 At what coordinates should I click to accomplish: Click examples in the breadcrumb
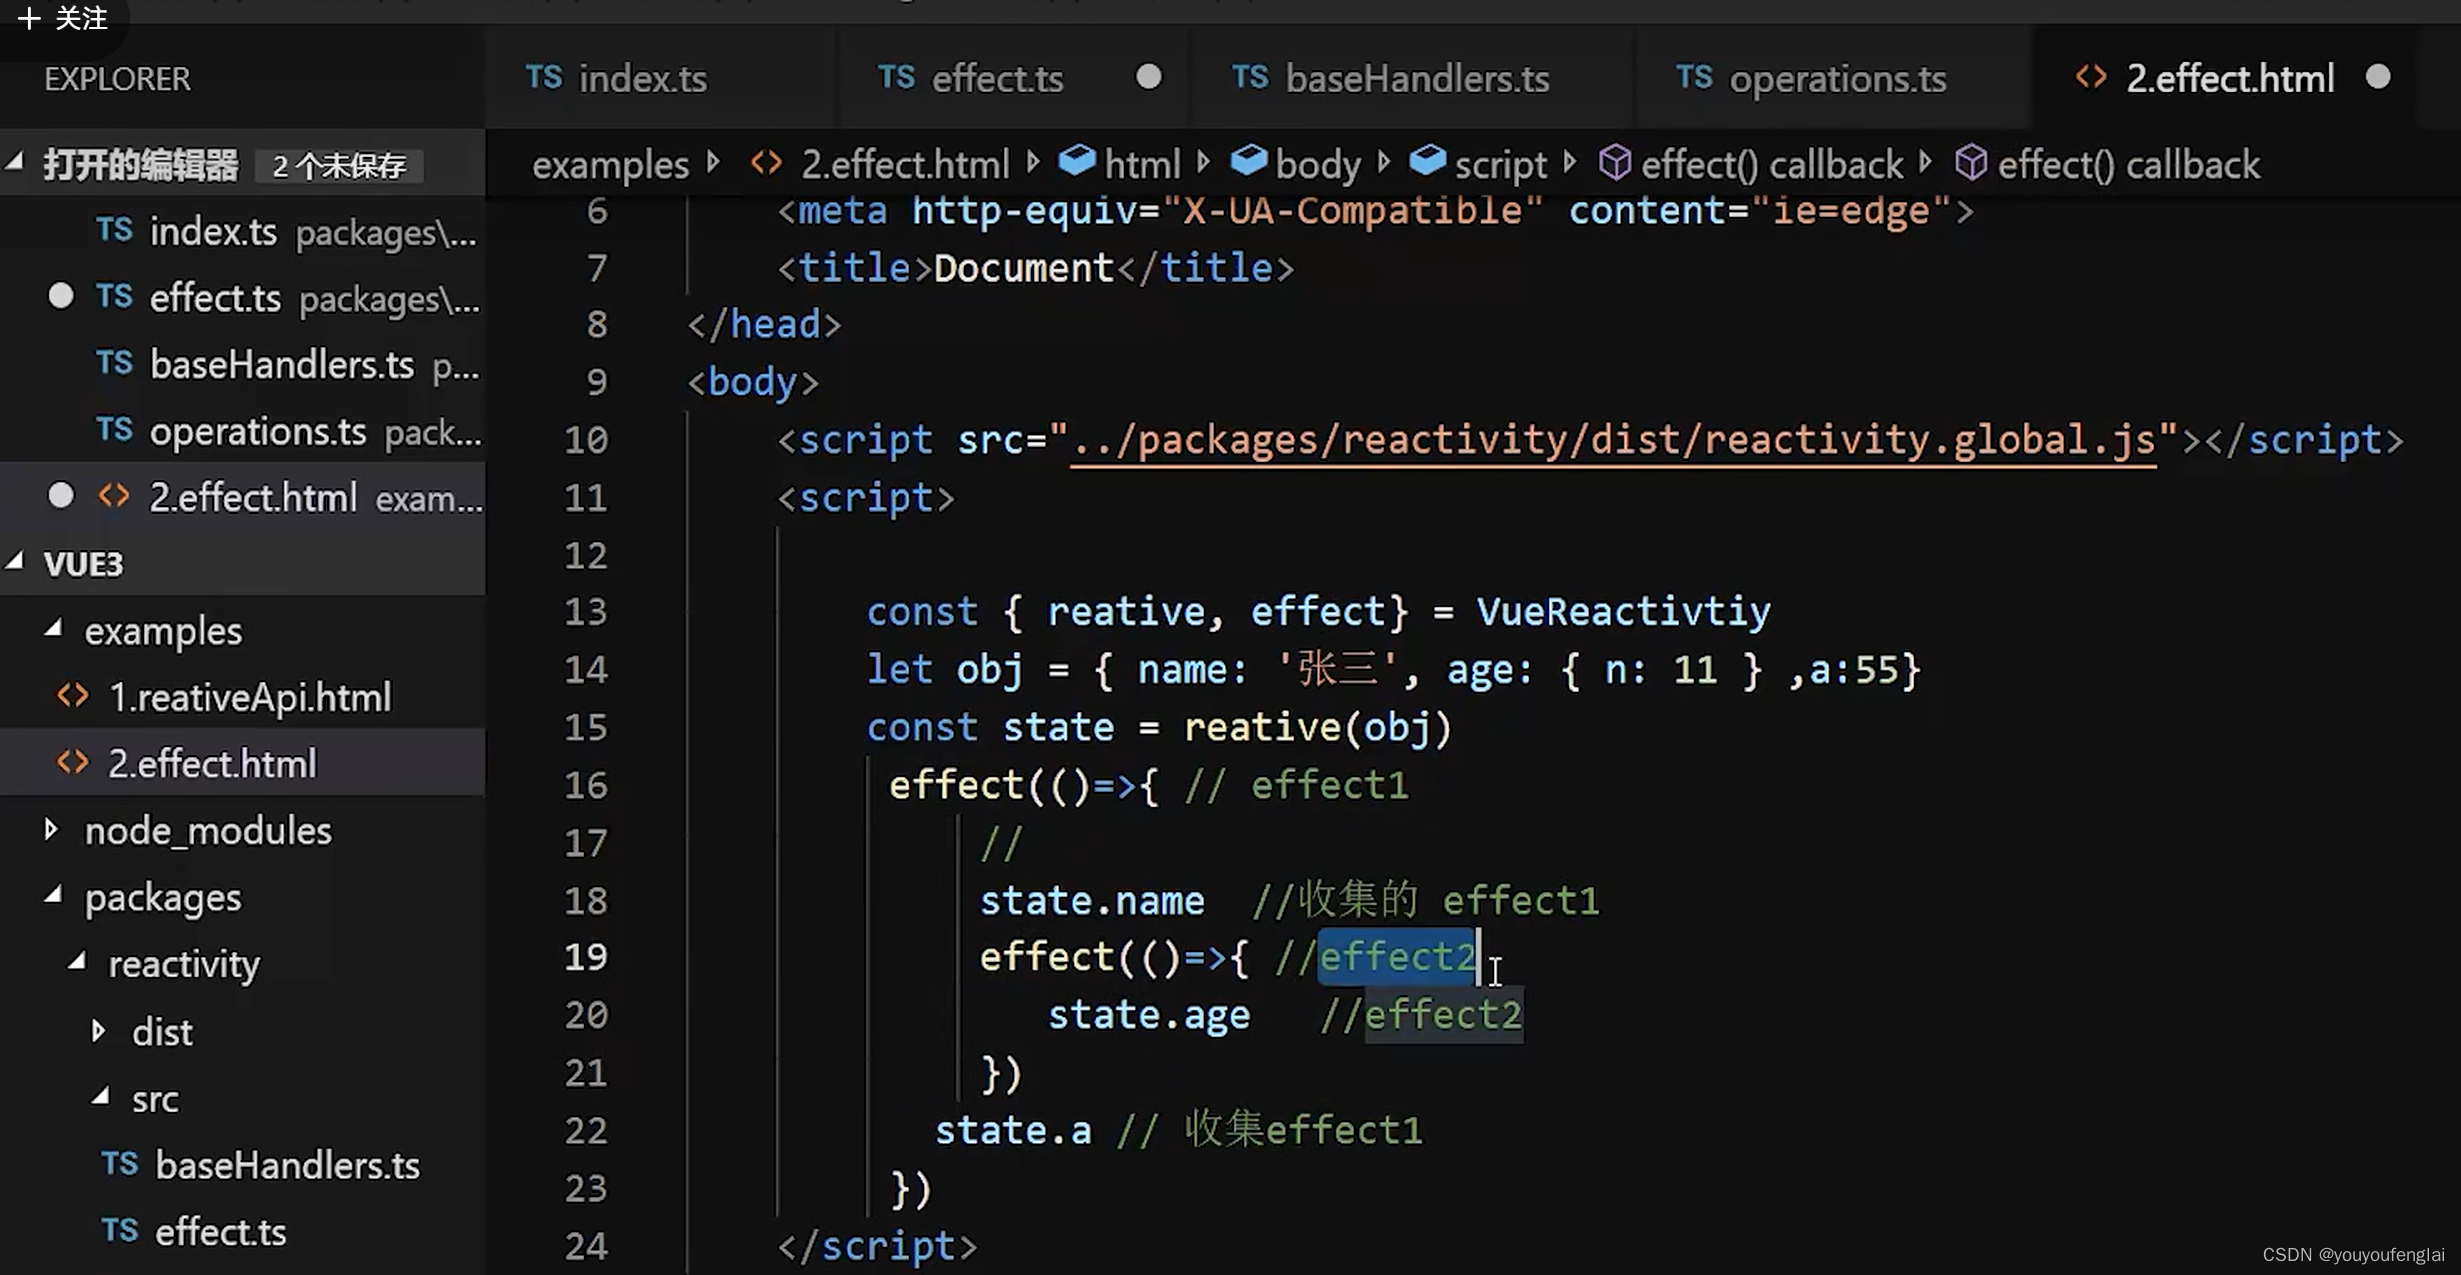610,165
